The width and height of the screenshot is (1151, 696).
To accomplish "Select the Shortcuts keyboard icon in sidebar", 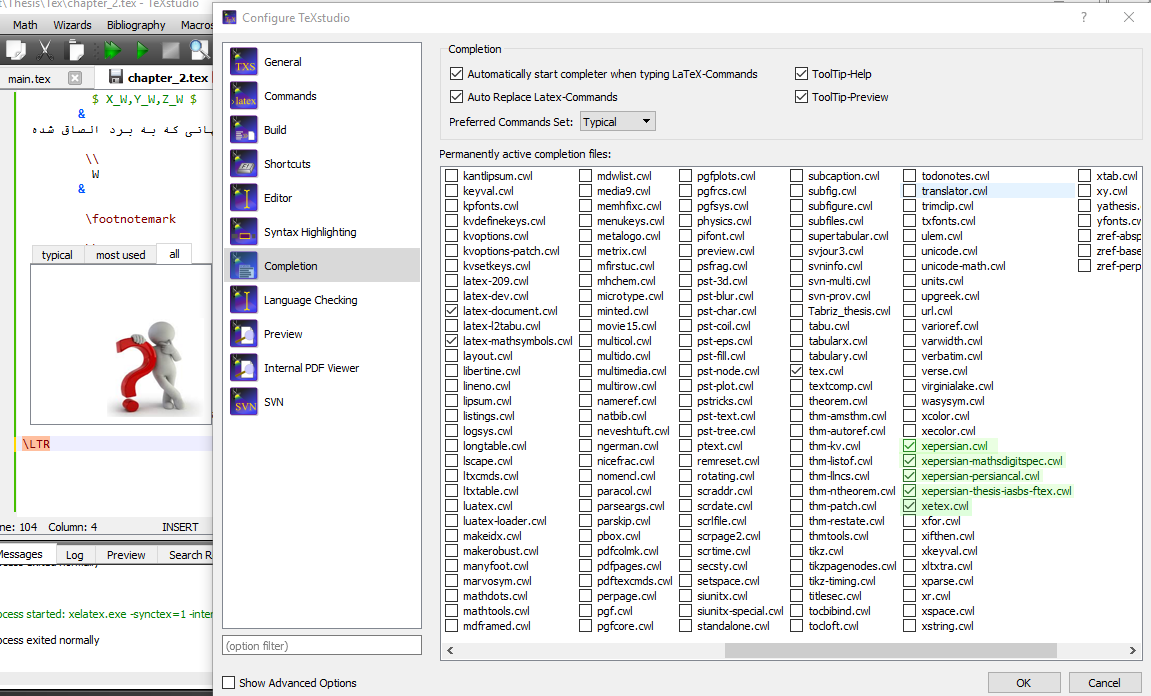I will point(244,164).
